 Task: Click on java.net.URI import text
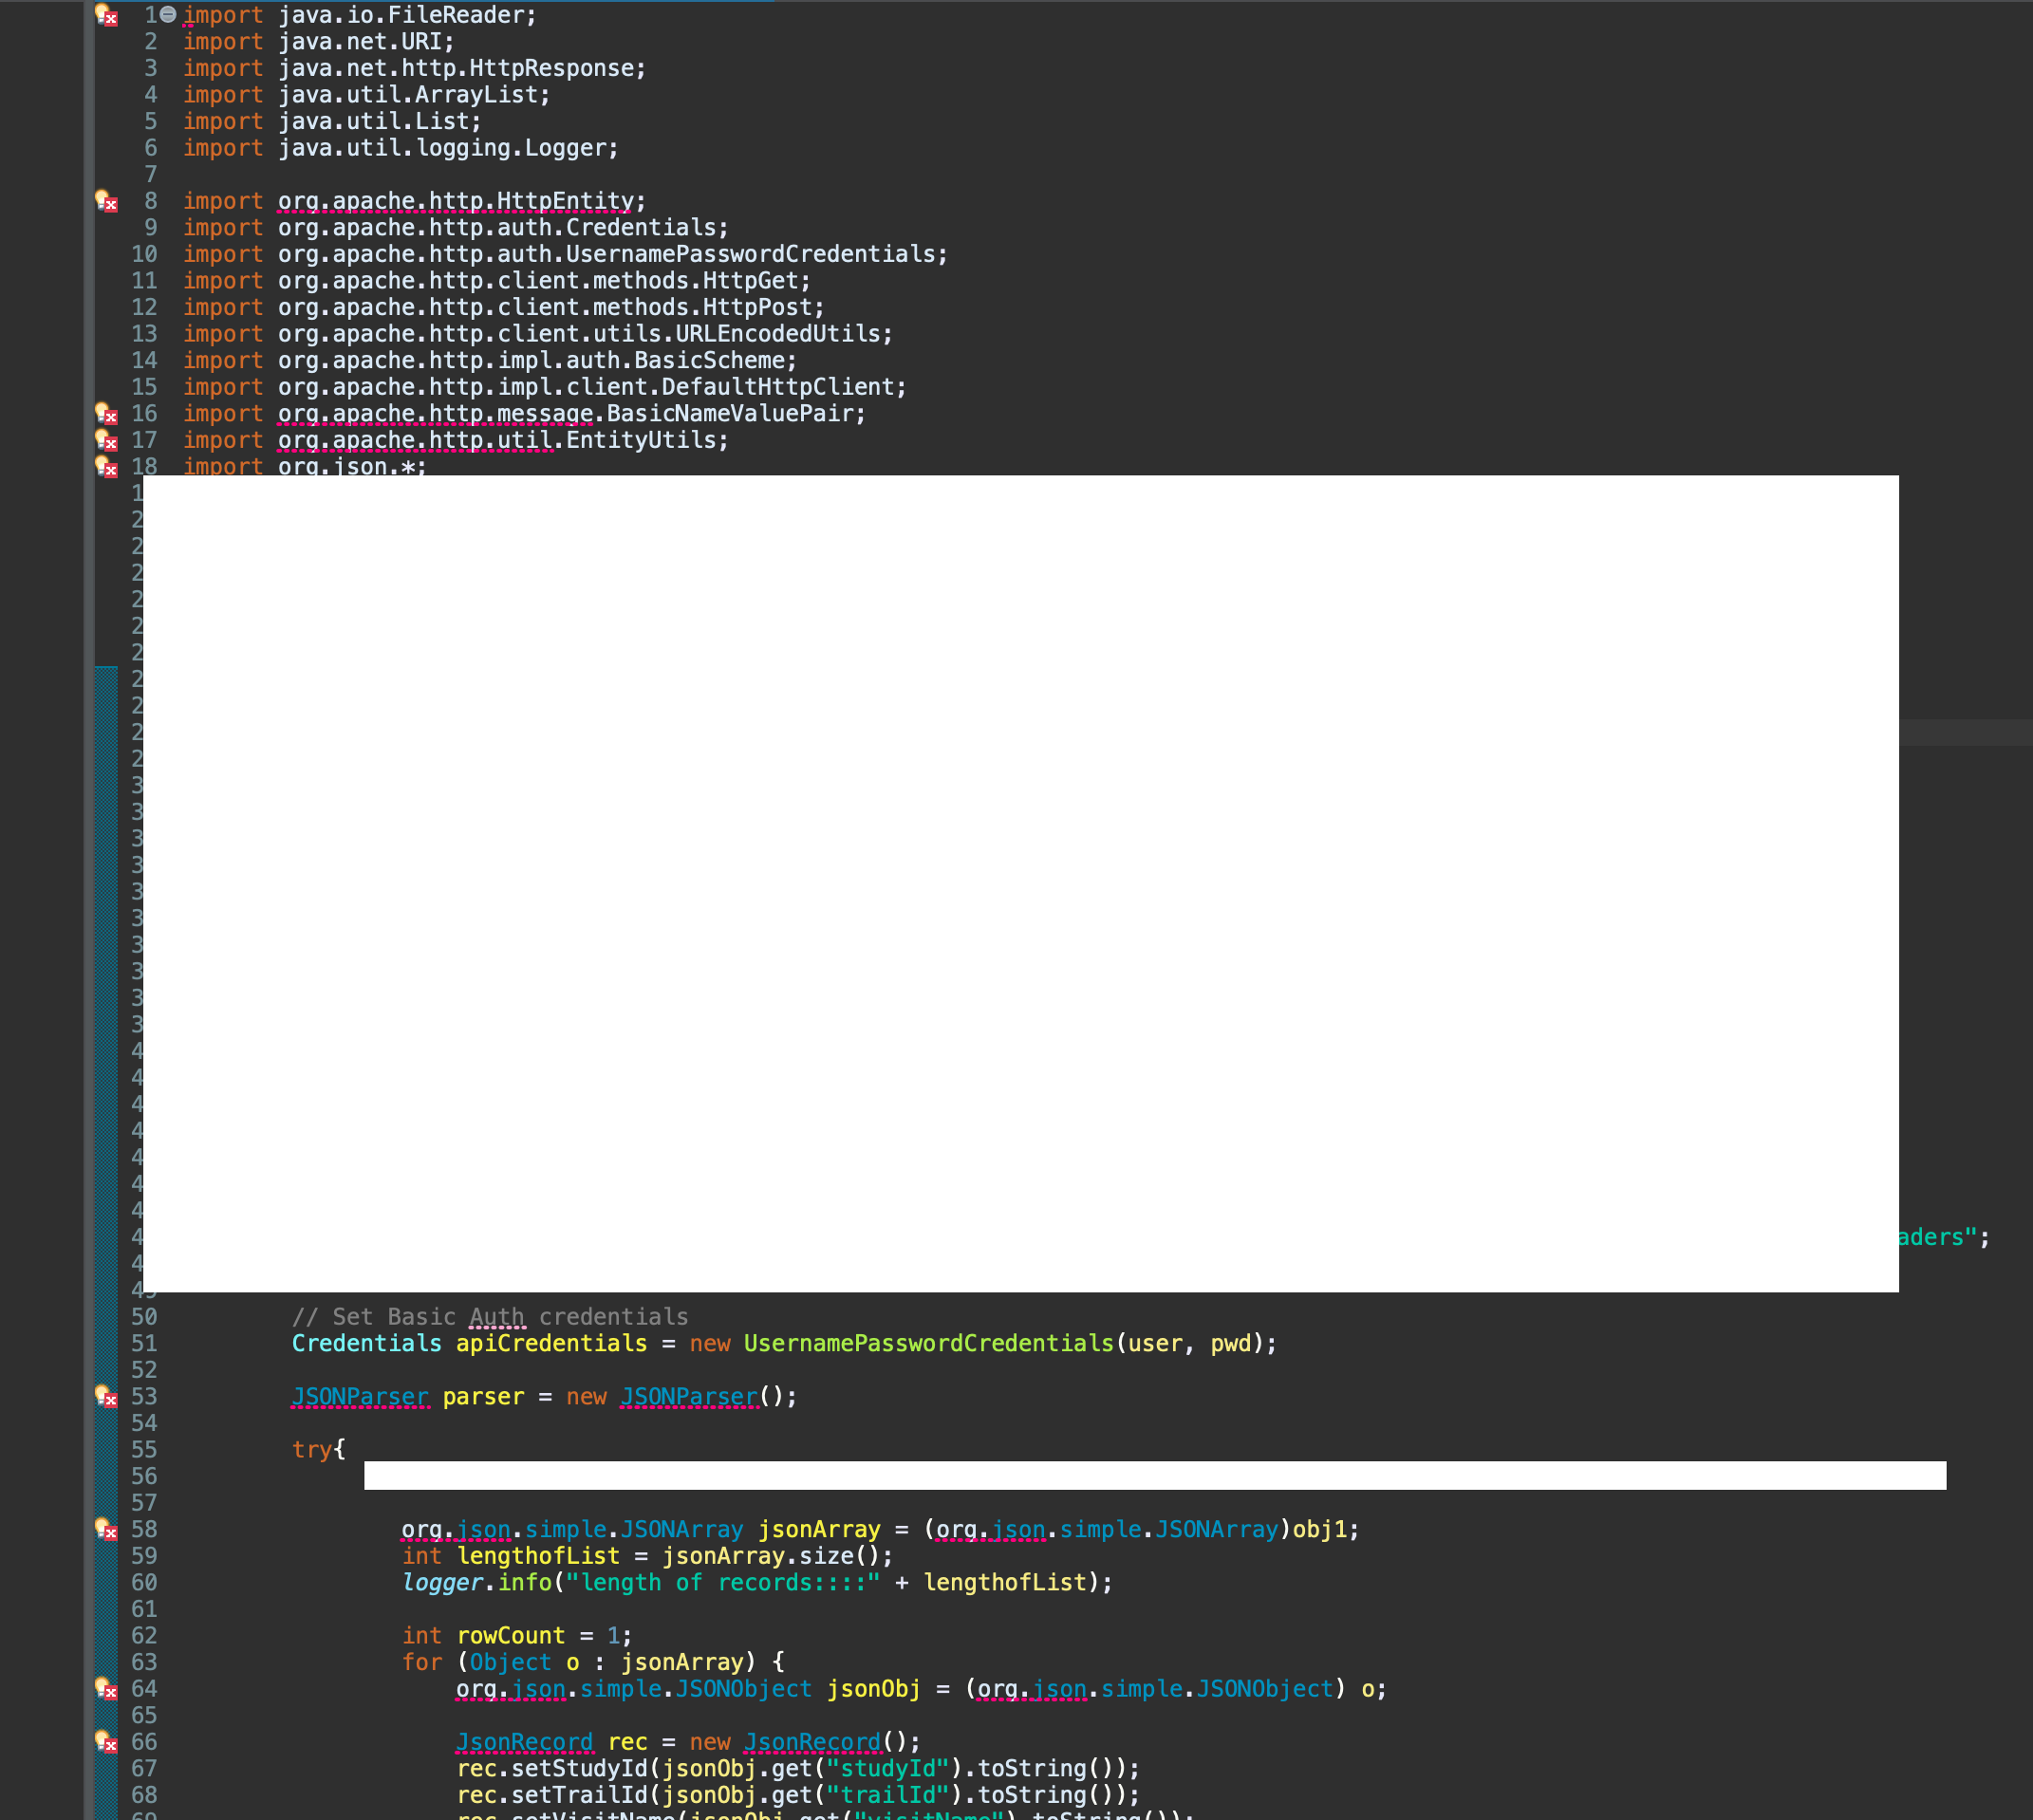tap(366, 42)
